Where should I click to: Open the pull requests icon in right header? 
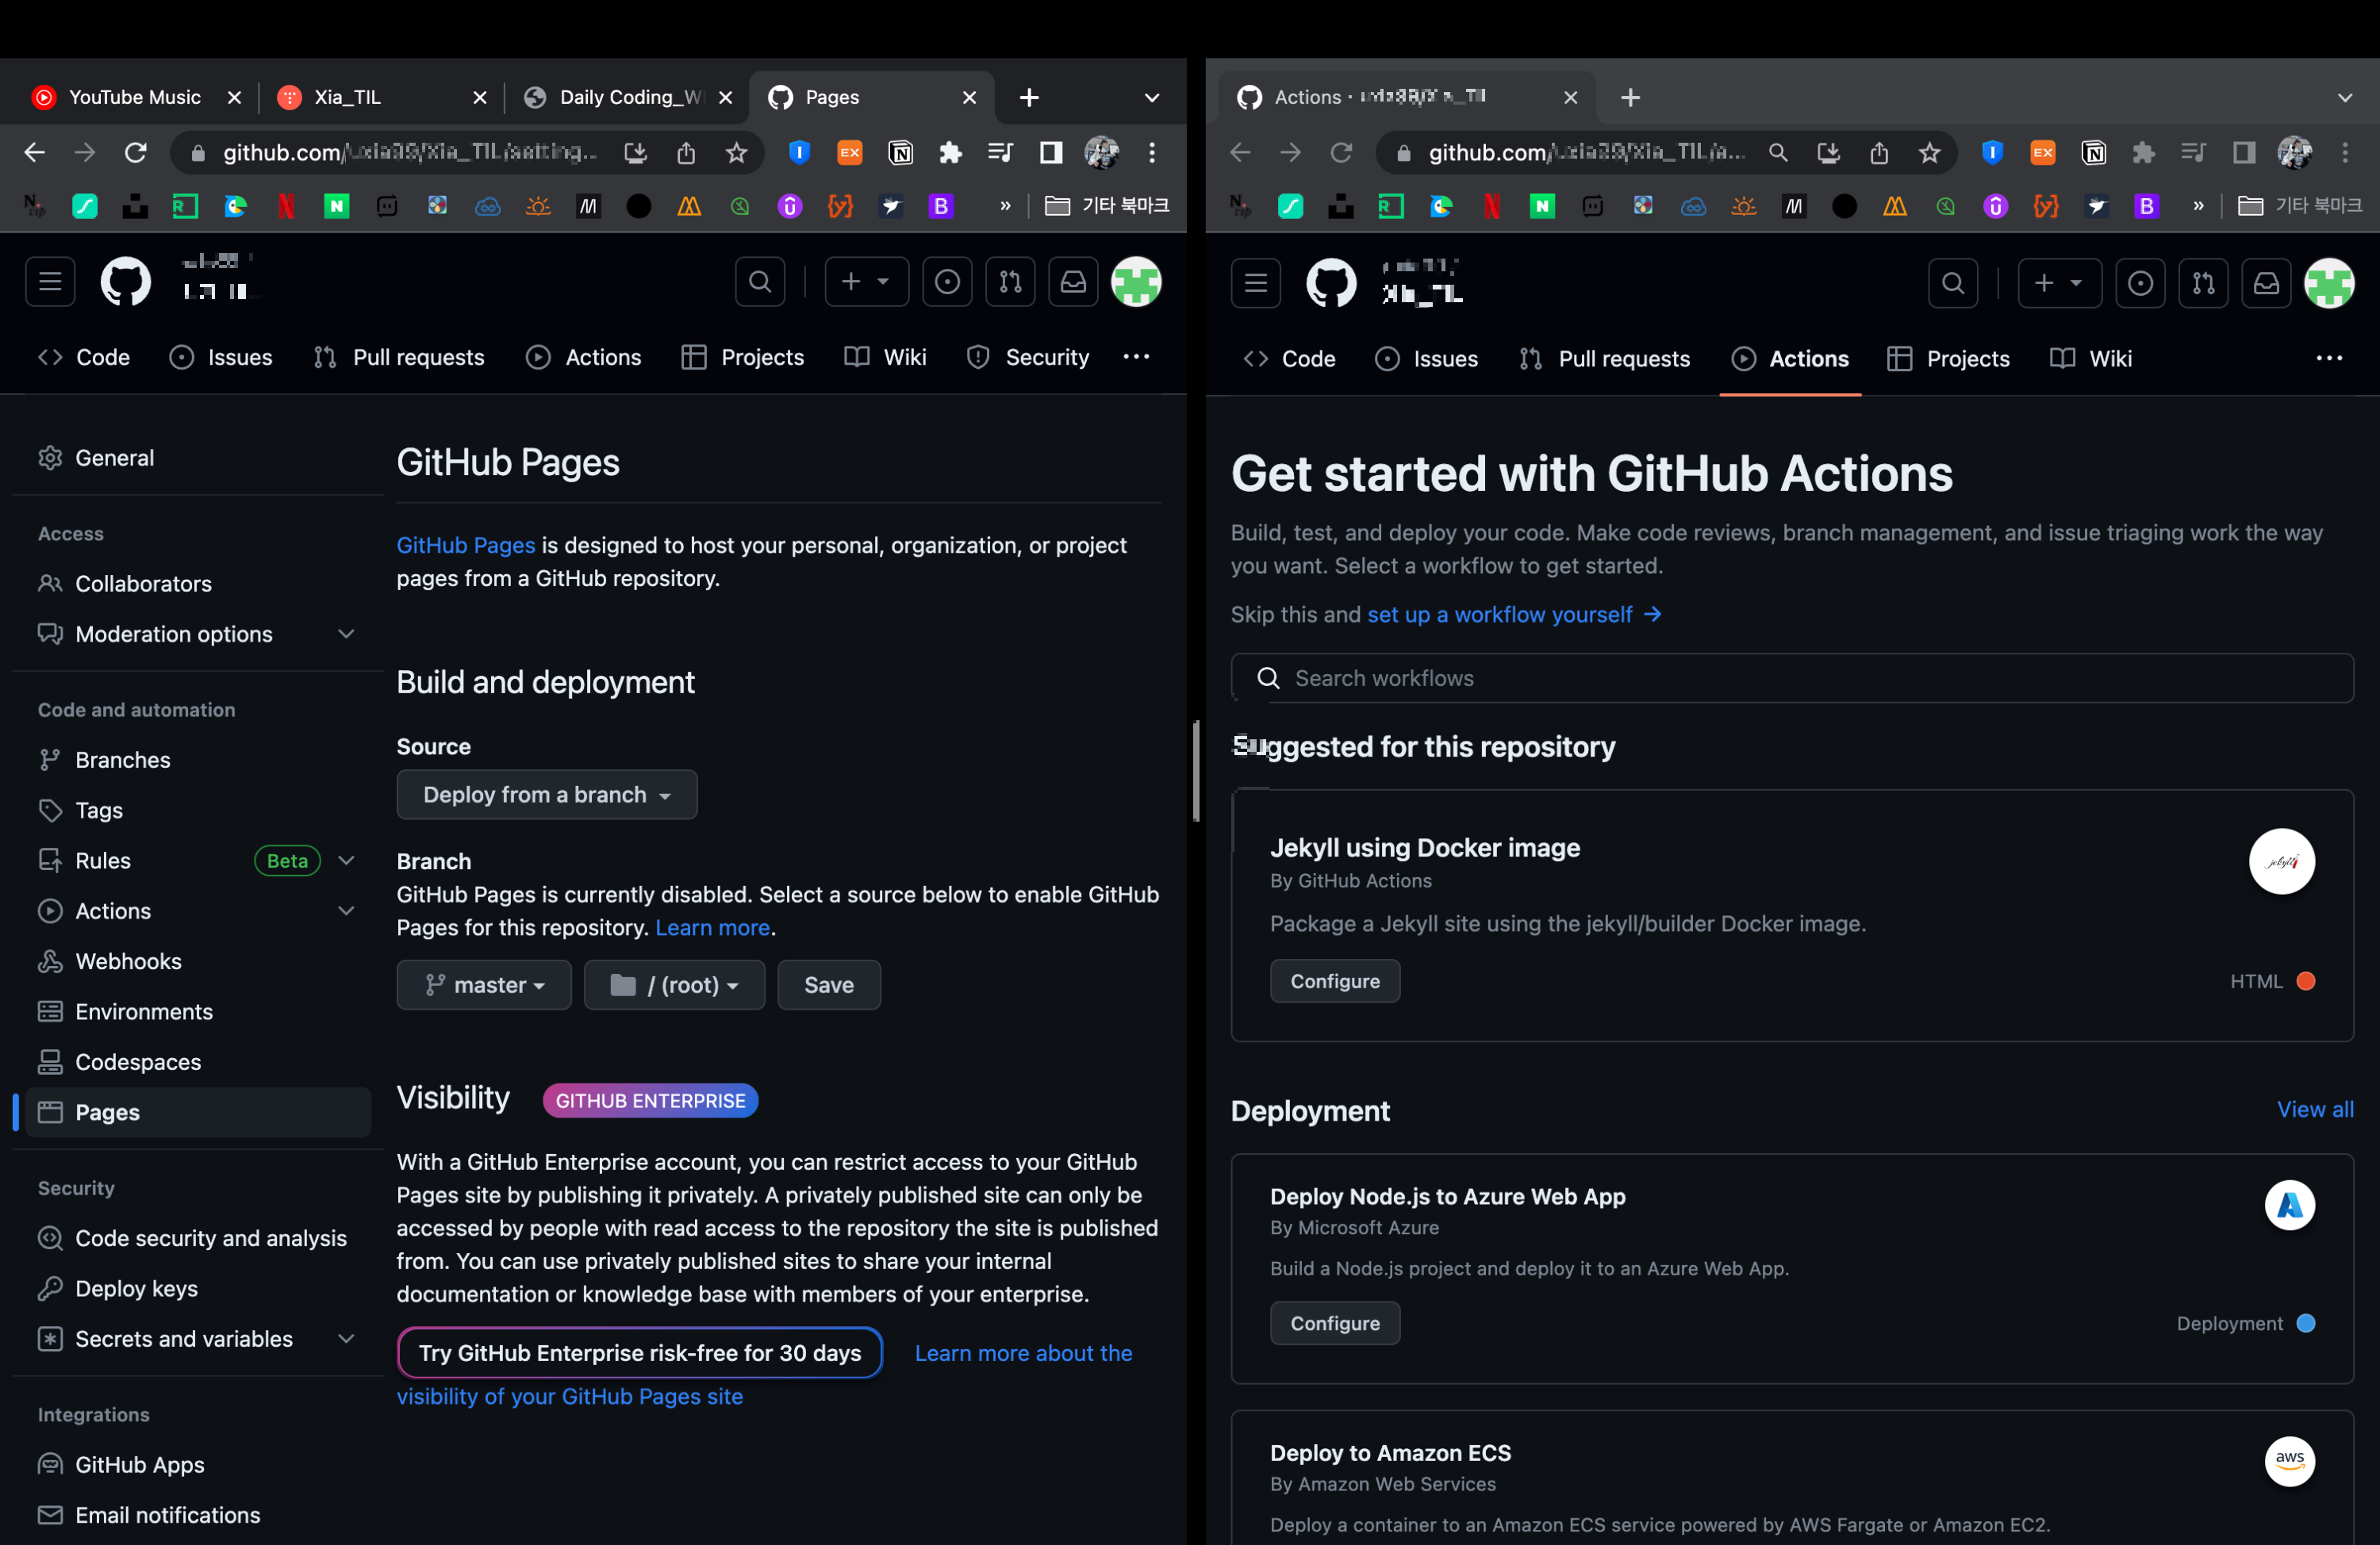(x=2203, y=283)
